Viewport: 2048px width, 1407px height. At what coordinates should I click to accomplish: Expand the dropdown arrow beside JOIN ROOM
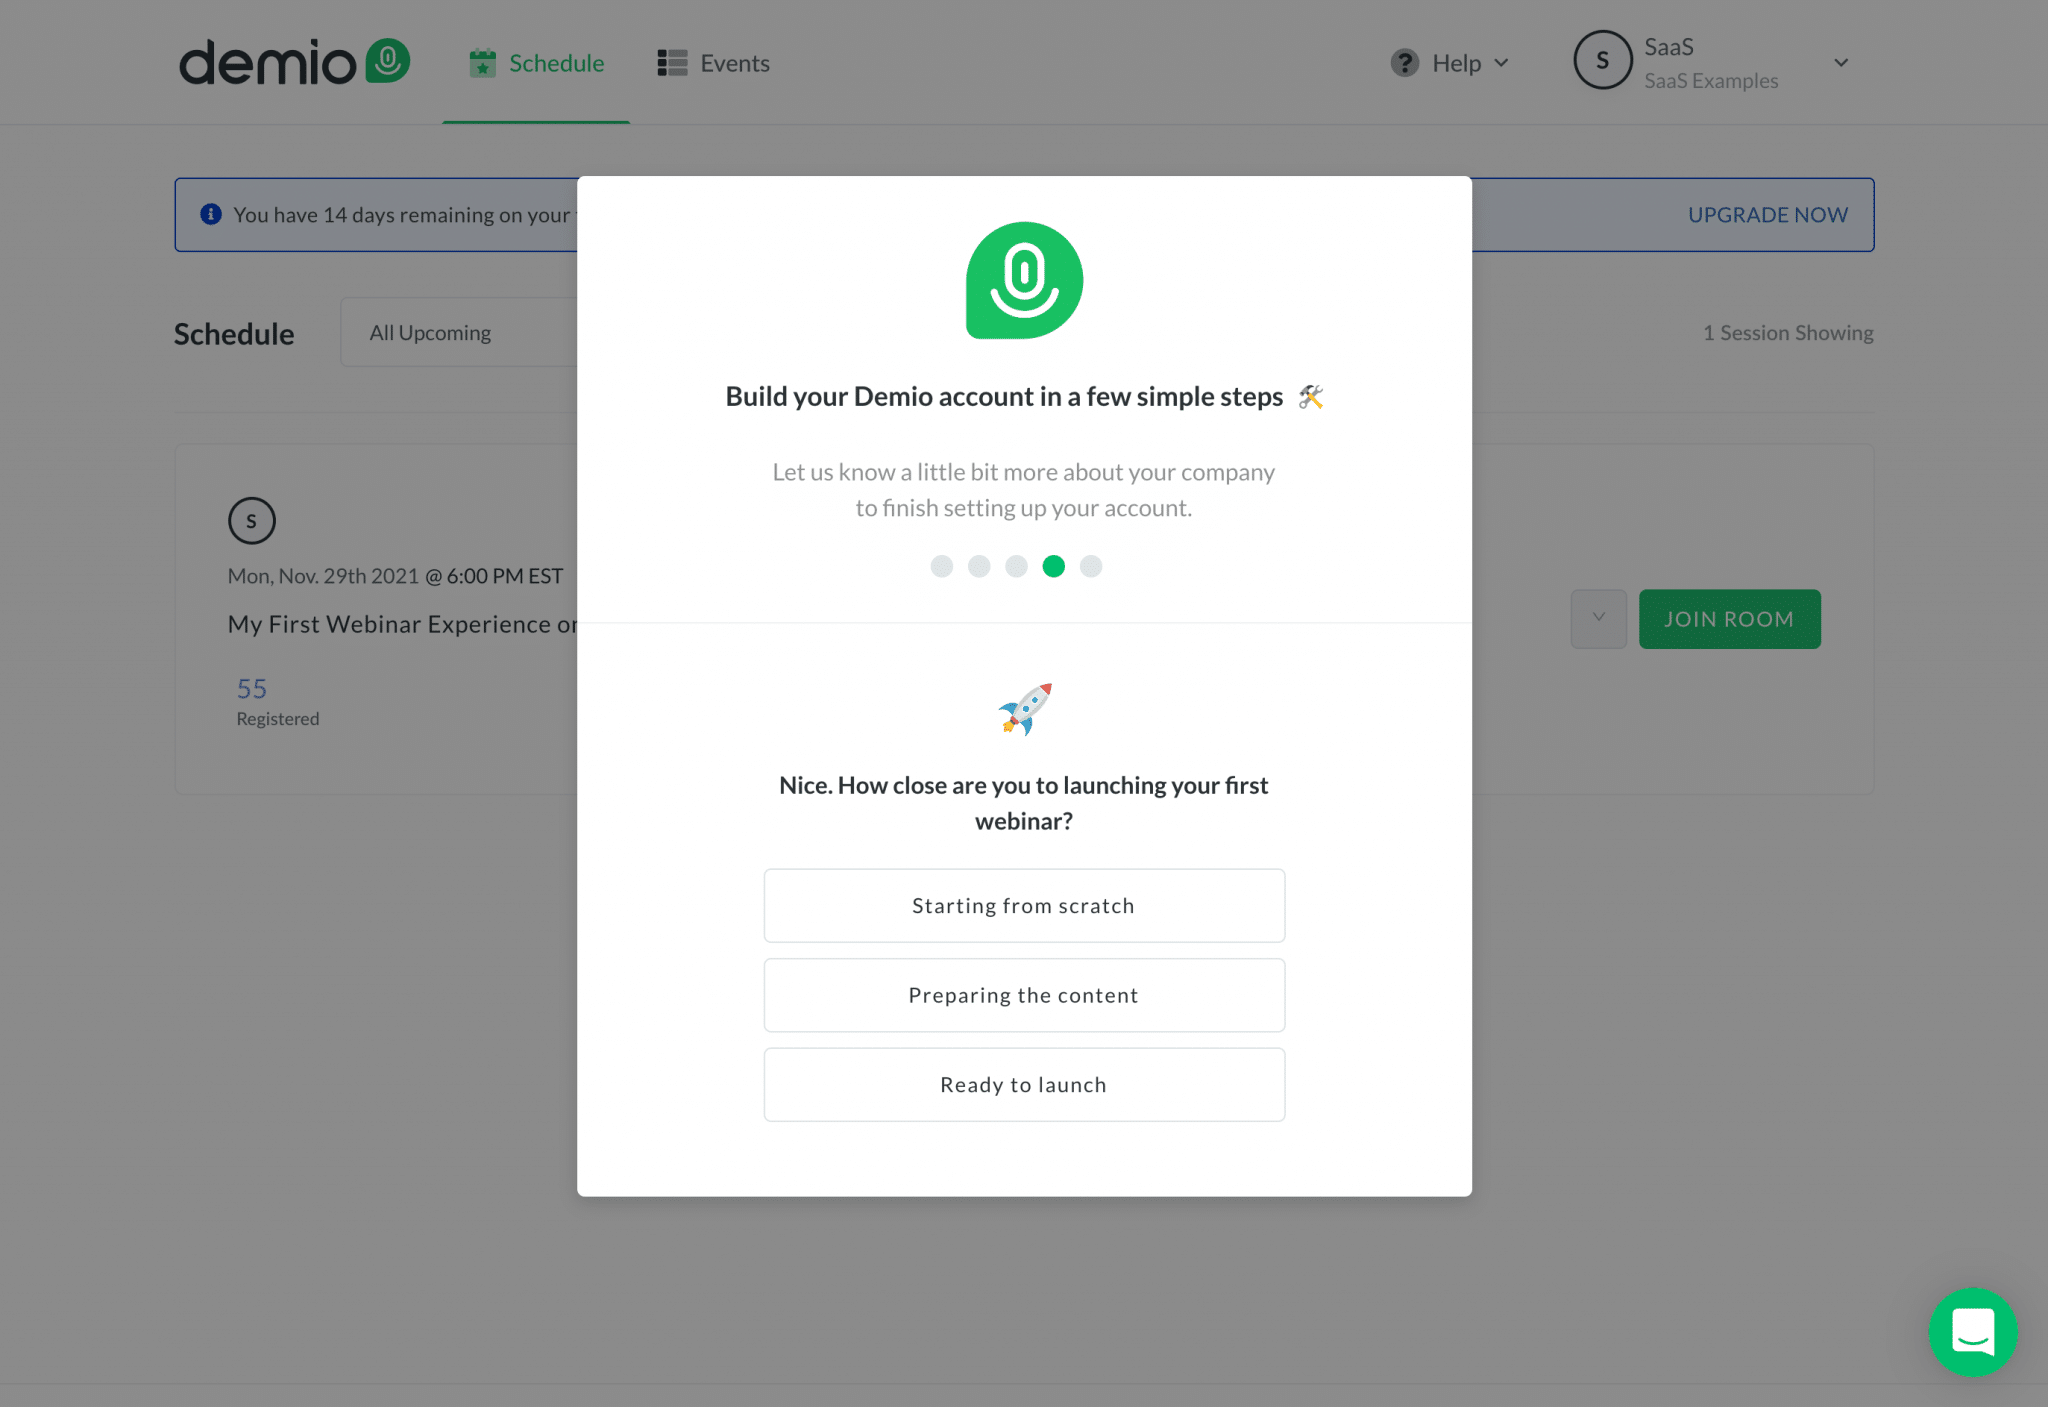[1598, 619]
